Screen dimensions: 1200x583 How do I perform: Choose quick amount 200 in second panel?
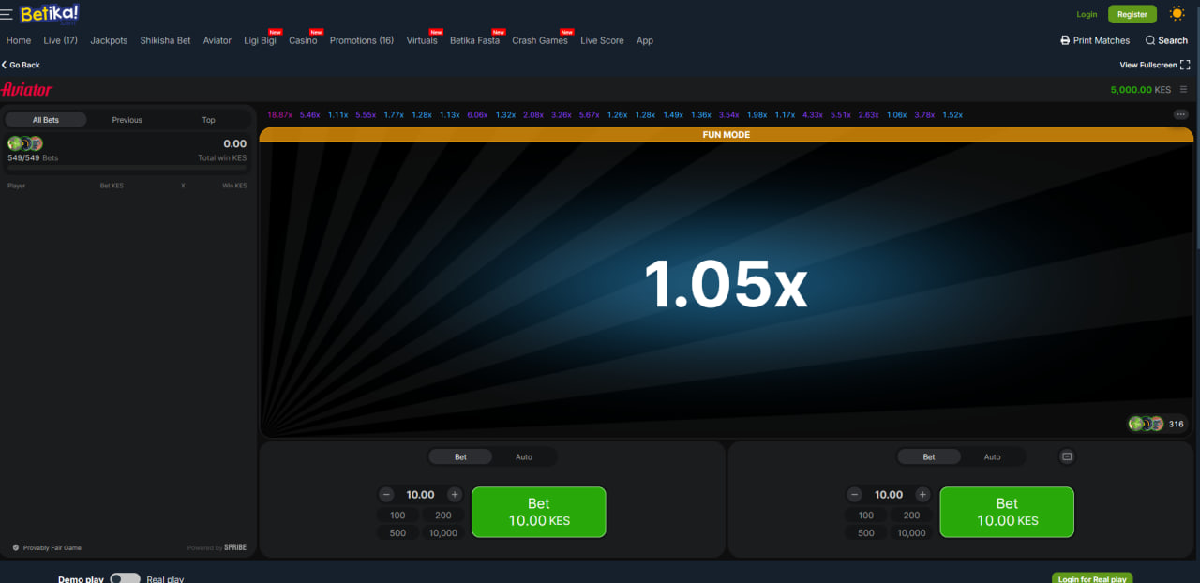[x=911, y=515]
